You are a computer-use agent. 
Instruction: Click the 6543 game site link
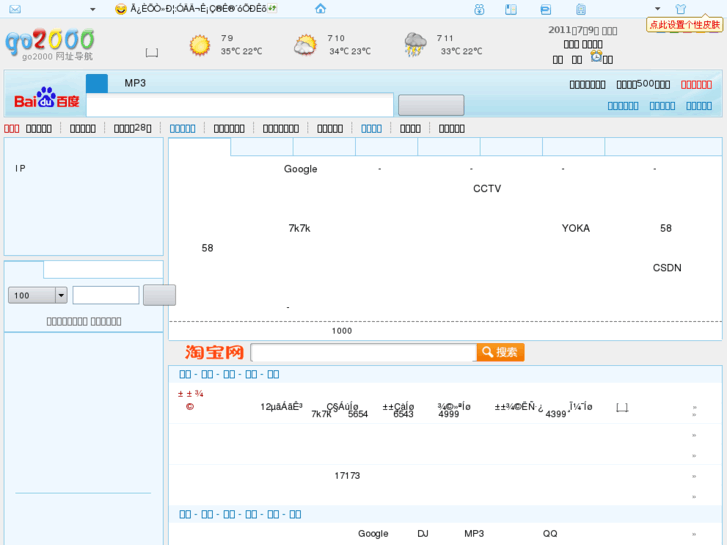403,414
